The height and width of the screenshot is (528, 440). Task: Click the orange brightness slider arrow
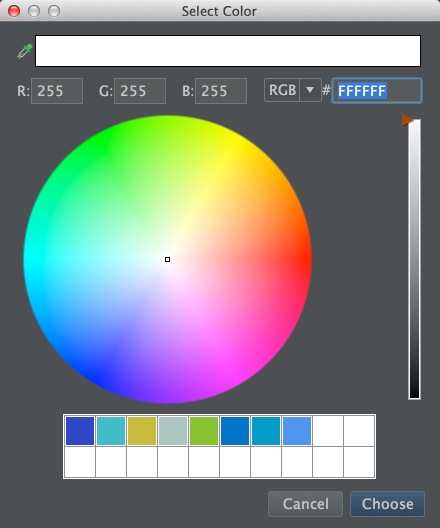(x=407, y=120)
